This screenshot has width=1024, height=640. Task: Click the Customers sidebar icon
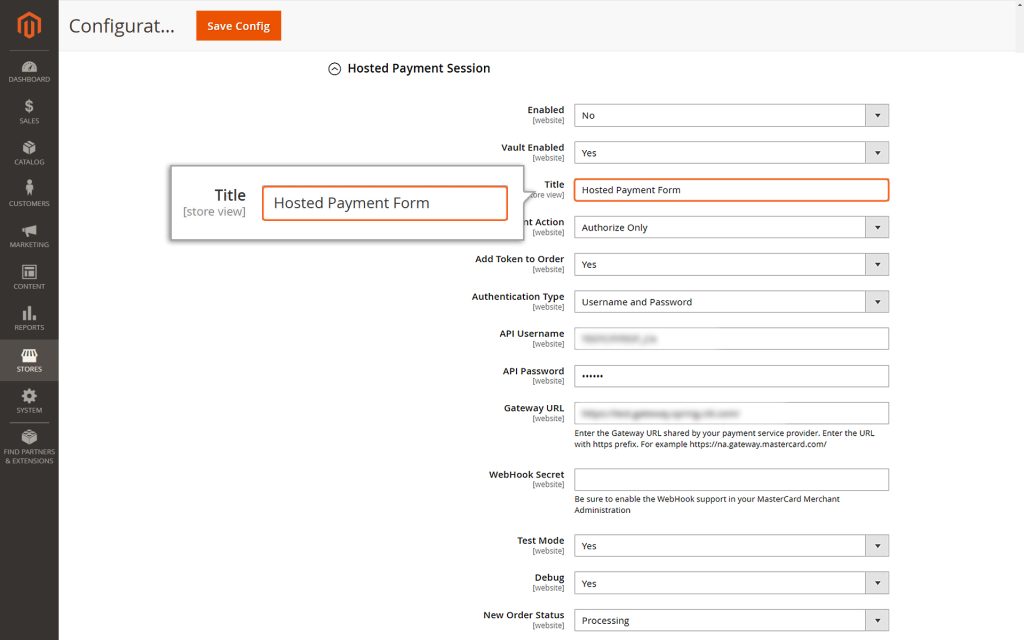coord(28,192)
